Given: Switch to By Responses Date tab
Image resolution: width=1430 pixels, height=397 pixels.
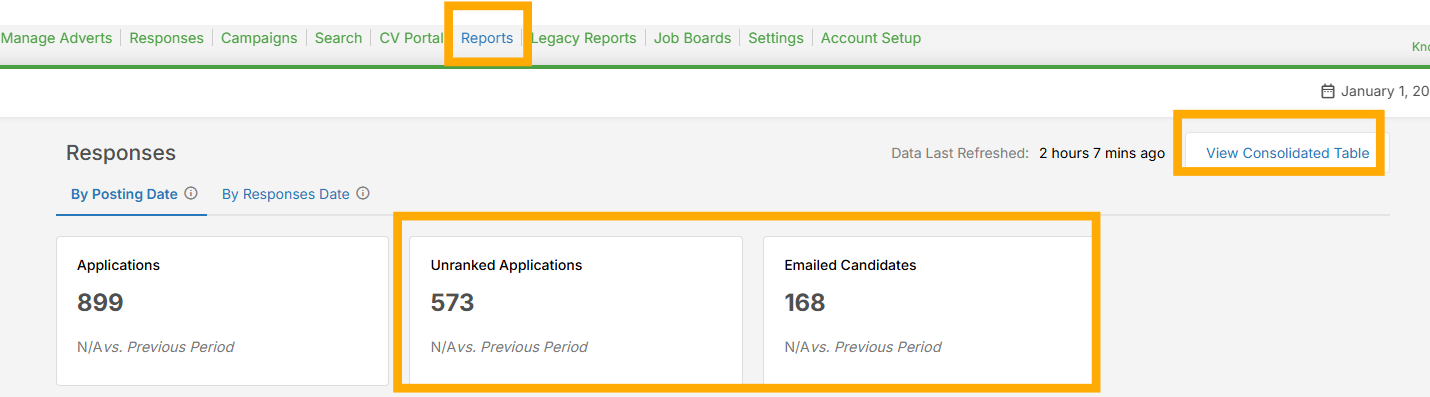Looking at the screenshot, I should point(286,194).
